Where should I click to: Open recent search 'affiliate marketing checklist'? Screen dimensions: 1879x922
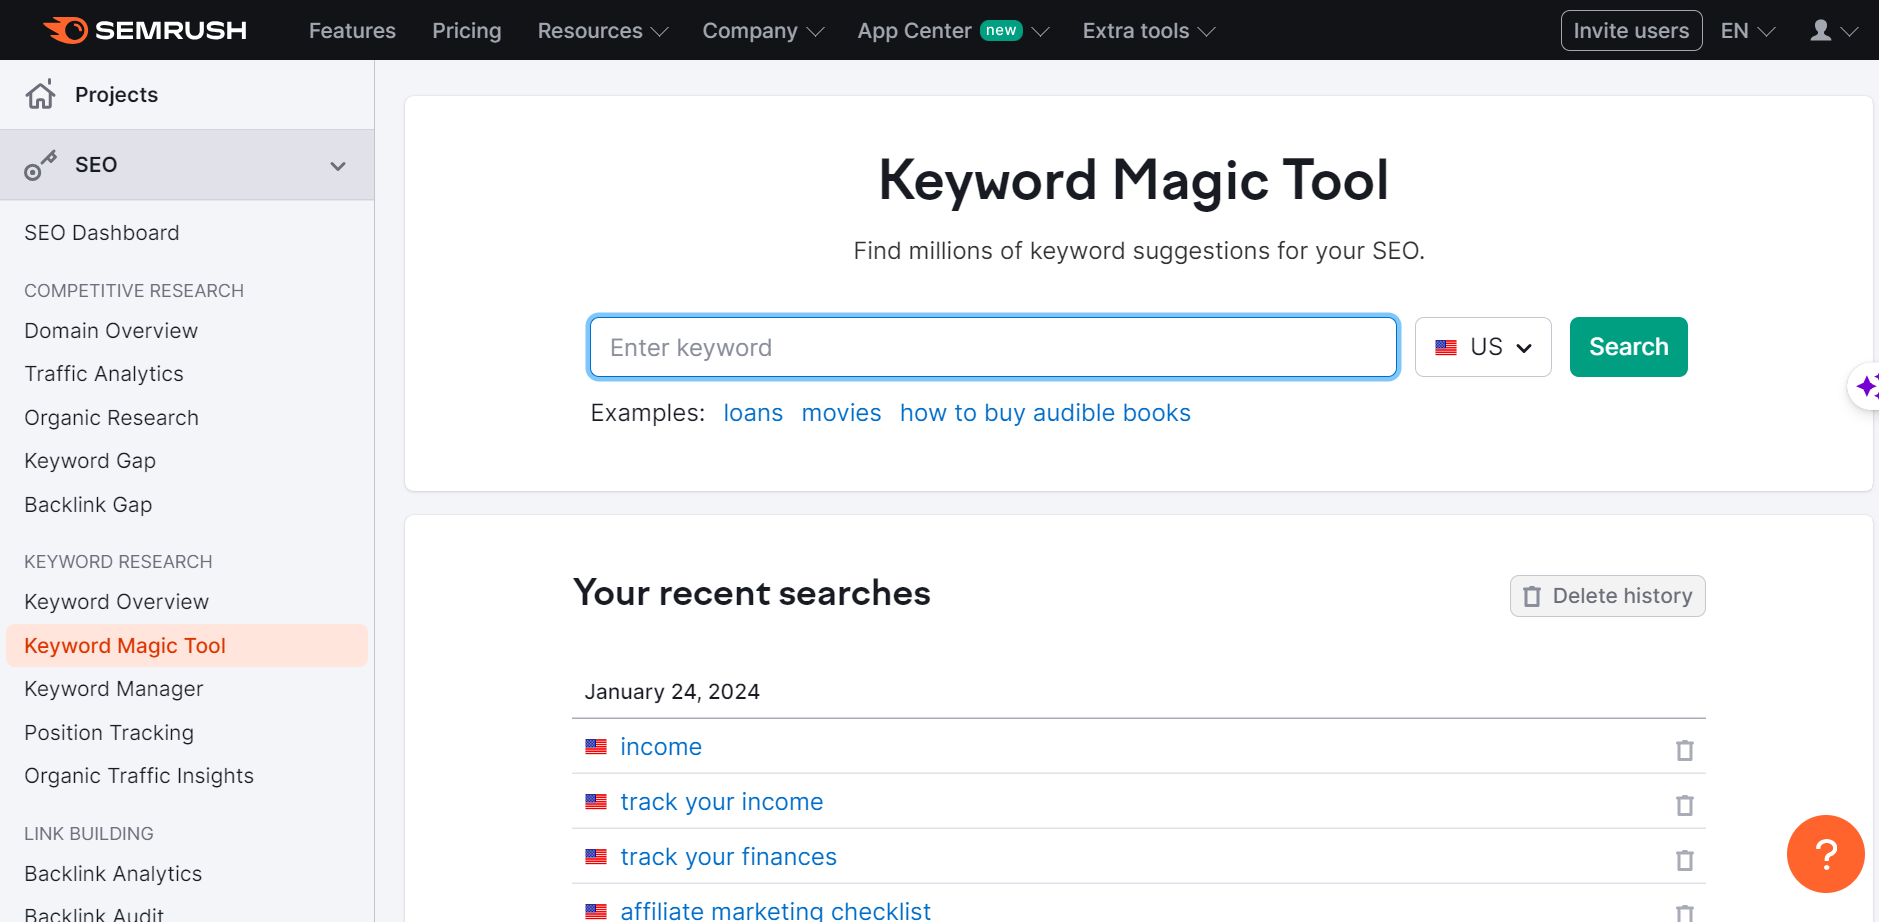point(775,910)
